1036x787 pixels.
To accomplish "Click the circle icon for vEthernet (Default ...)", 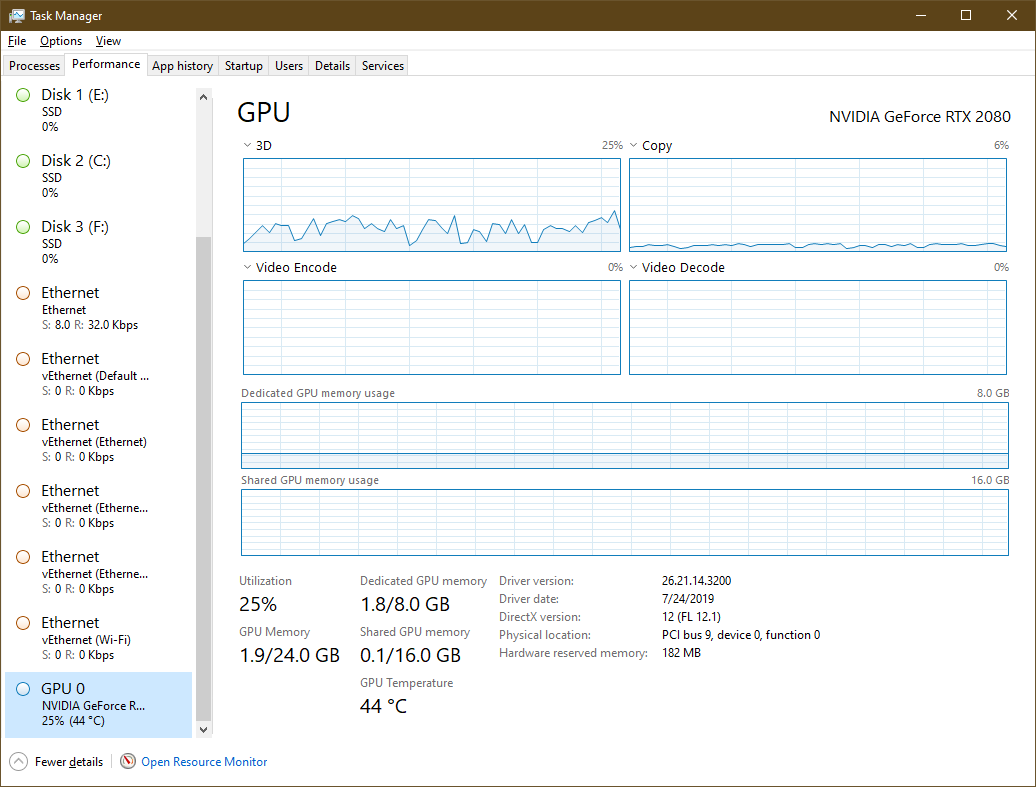I will [x=23, y=359].
